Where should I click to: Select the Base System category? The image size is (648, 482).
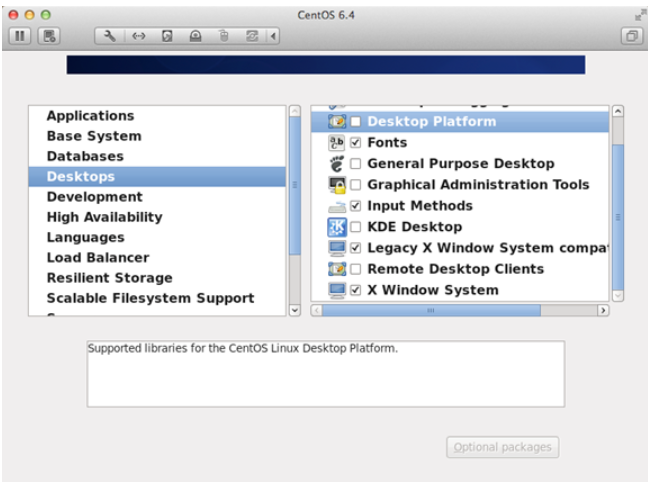pos(157,136)
